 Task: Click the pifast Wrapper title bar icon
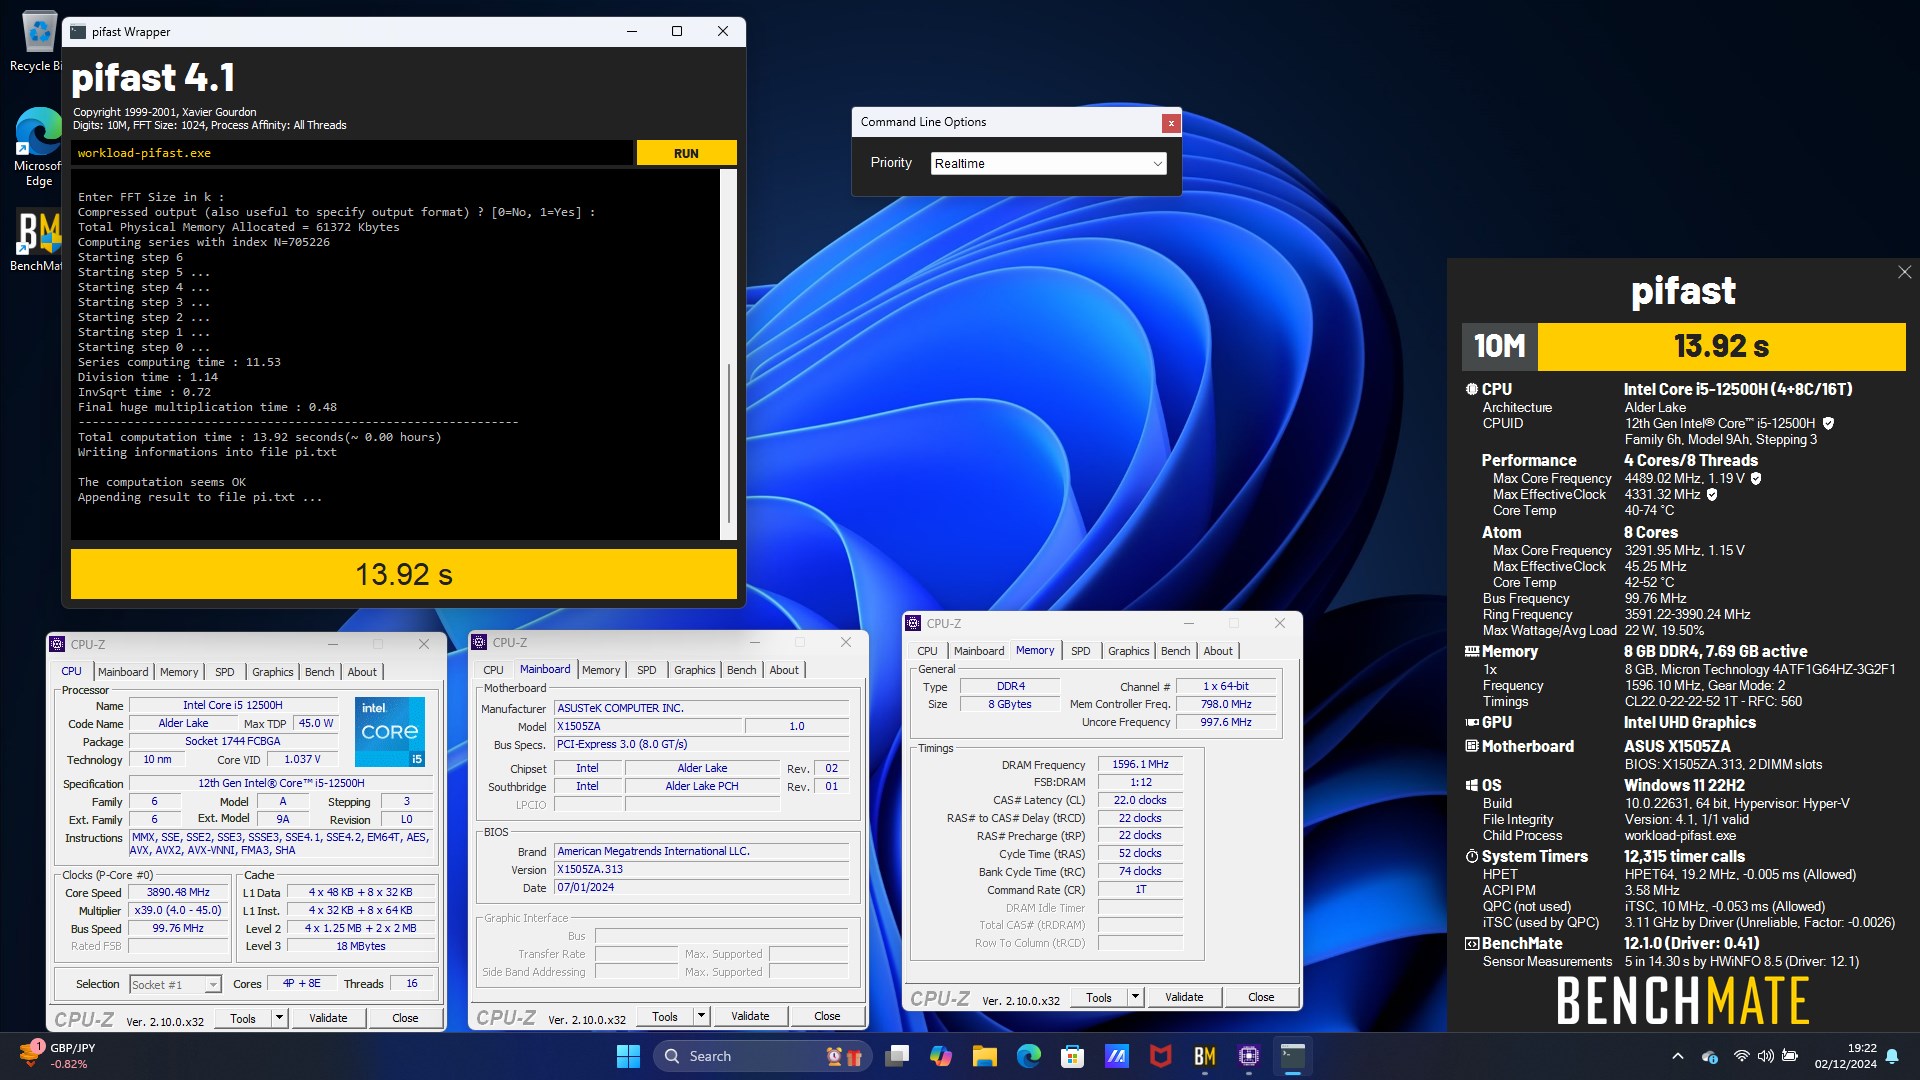pyautogui.click(x=78, y=31)
